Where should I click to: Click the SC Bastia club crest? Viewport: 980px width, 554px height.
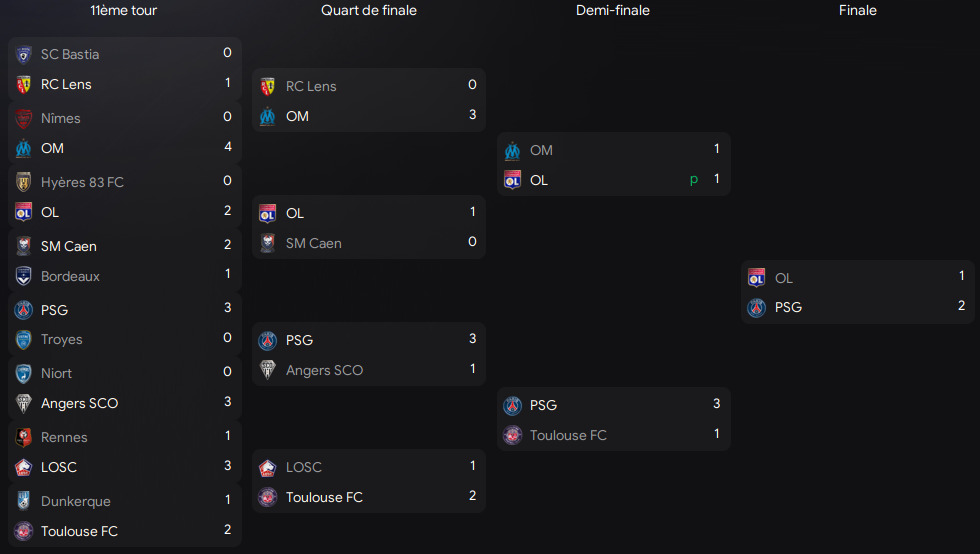click(24, 54)
